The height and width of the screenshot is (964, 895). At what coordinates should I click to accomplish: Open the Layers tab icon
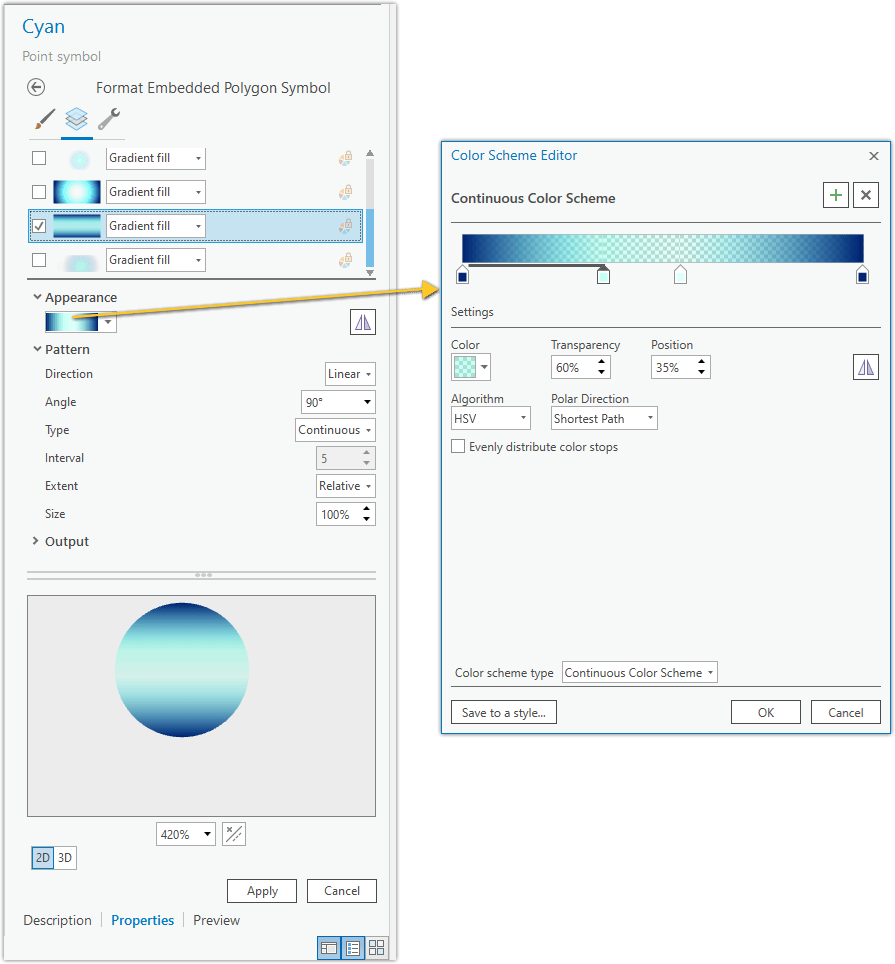pos(76,119)
